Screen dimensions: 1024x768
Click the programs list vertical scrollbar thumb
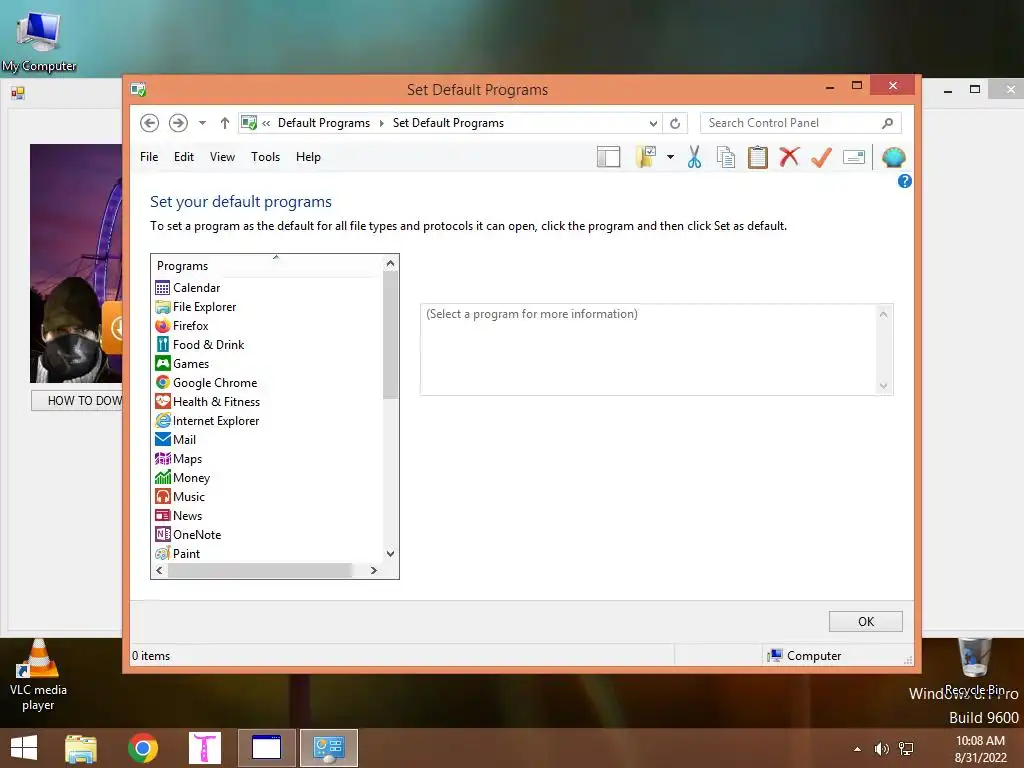click(391, 334)
